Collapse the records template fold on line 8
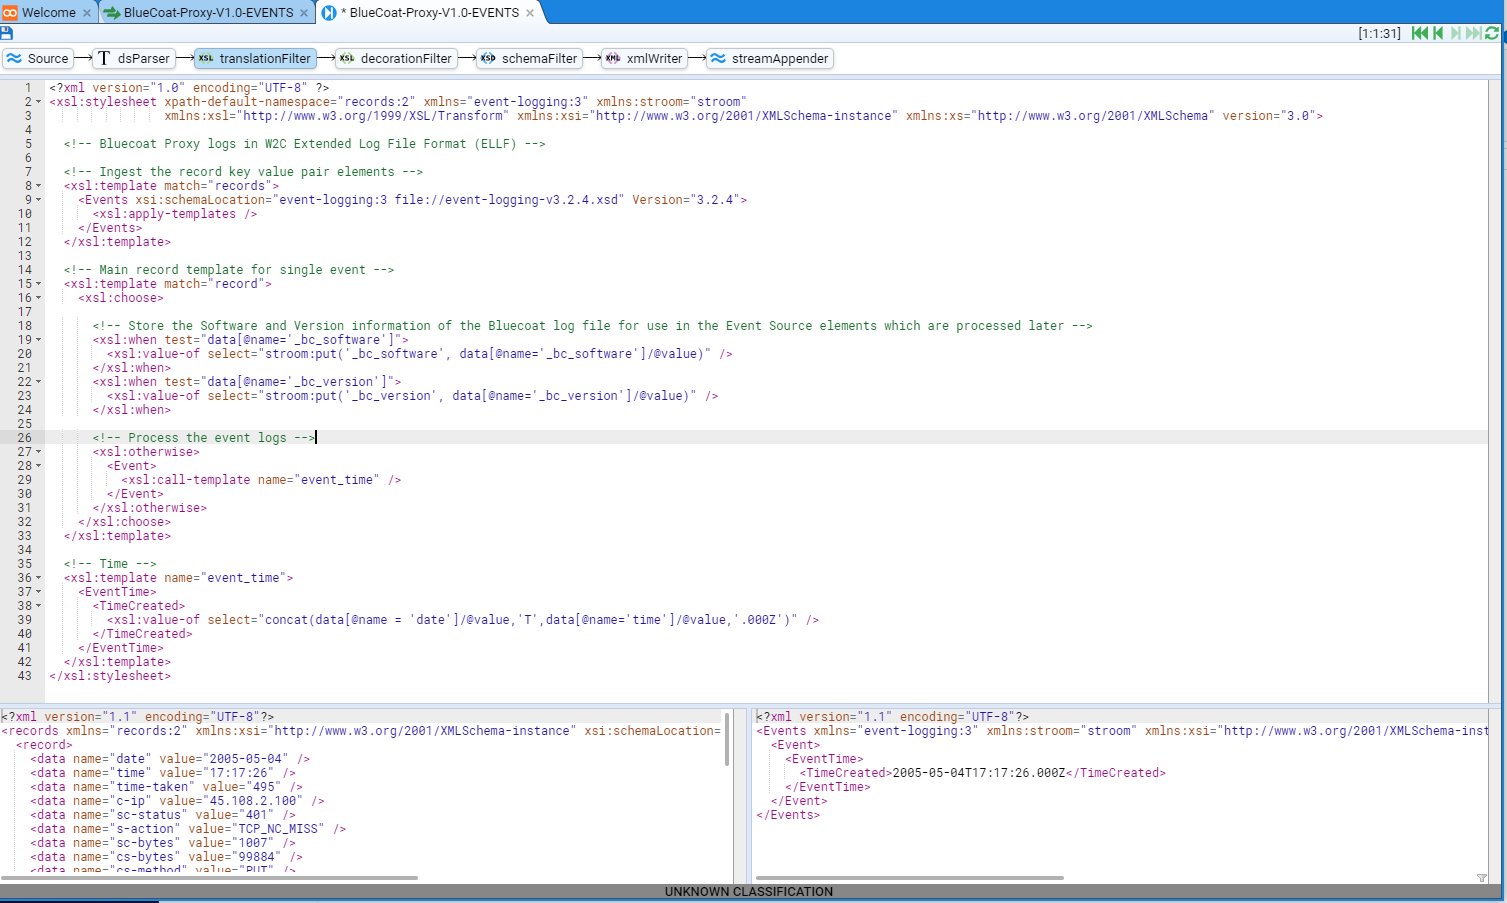 click(x=39, y=186)
